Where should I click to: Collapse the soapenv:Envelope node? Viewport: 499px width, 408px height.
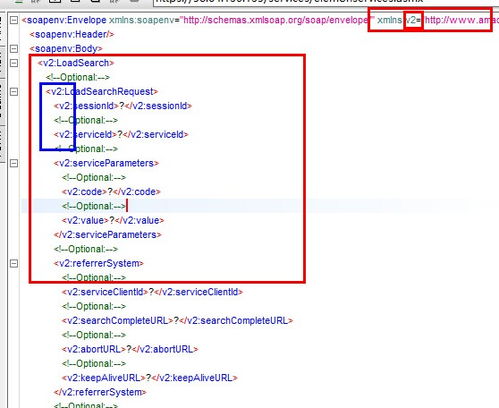[14, 20]
